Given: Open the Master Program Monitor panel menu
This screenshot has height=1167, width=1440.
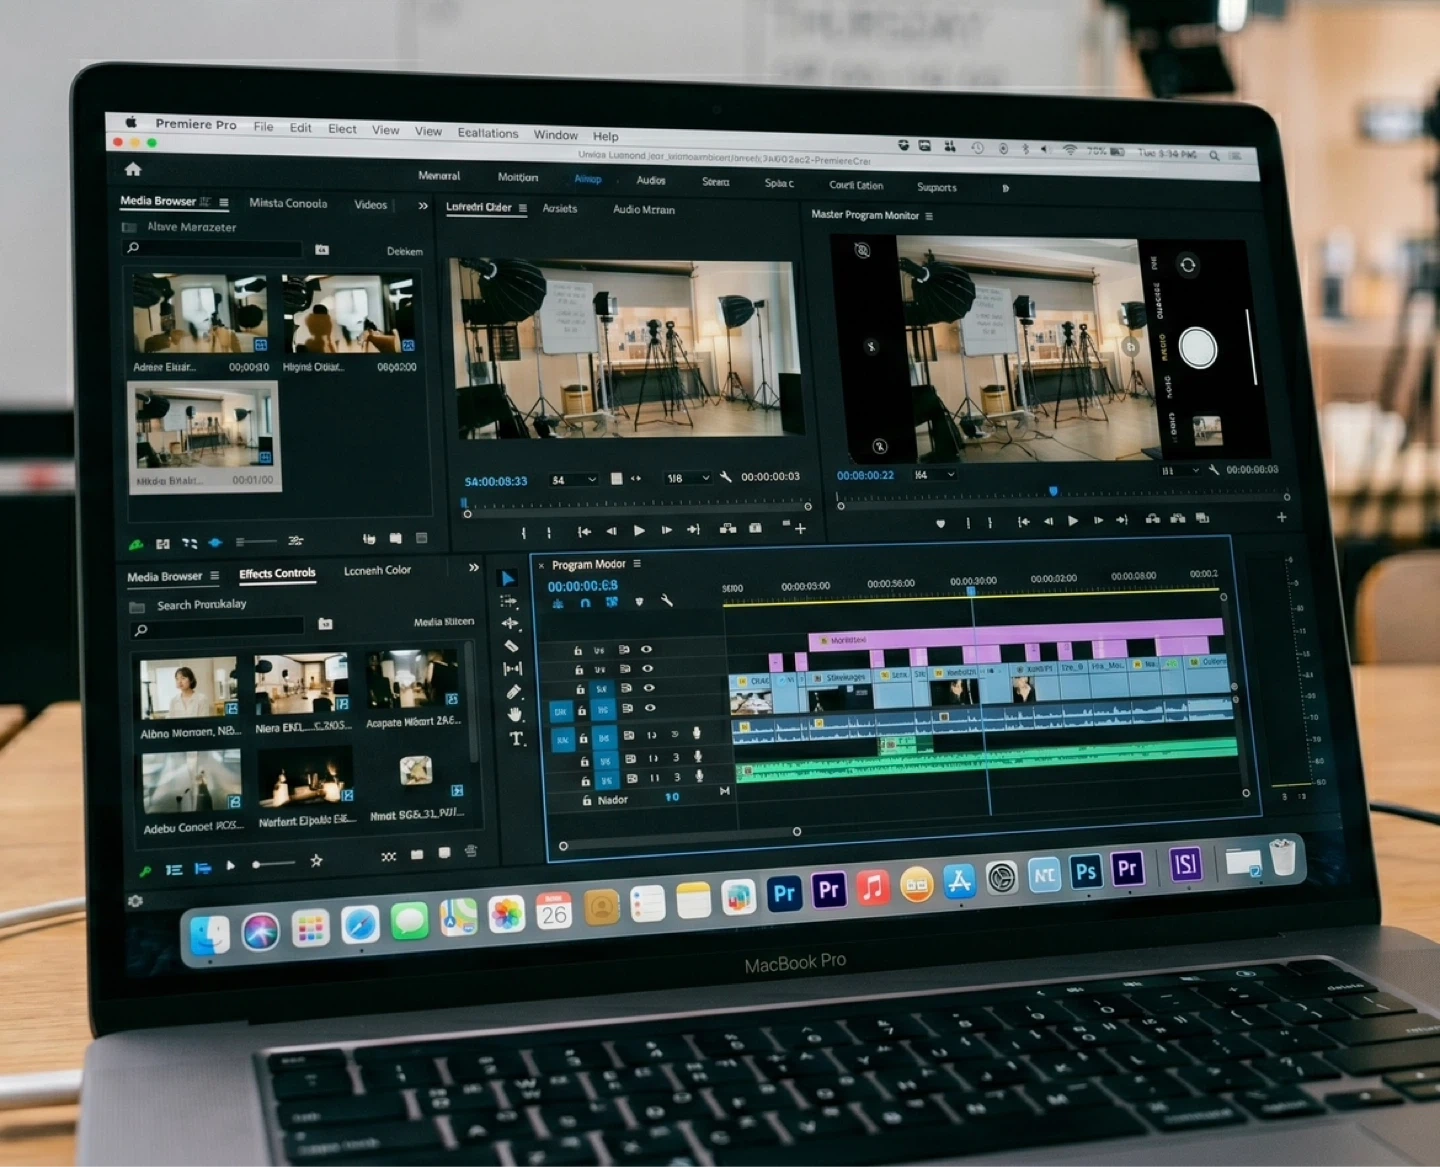Looking at the screenshot, I should [x=929, y=216].
